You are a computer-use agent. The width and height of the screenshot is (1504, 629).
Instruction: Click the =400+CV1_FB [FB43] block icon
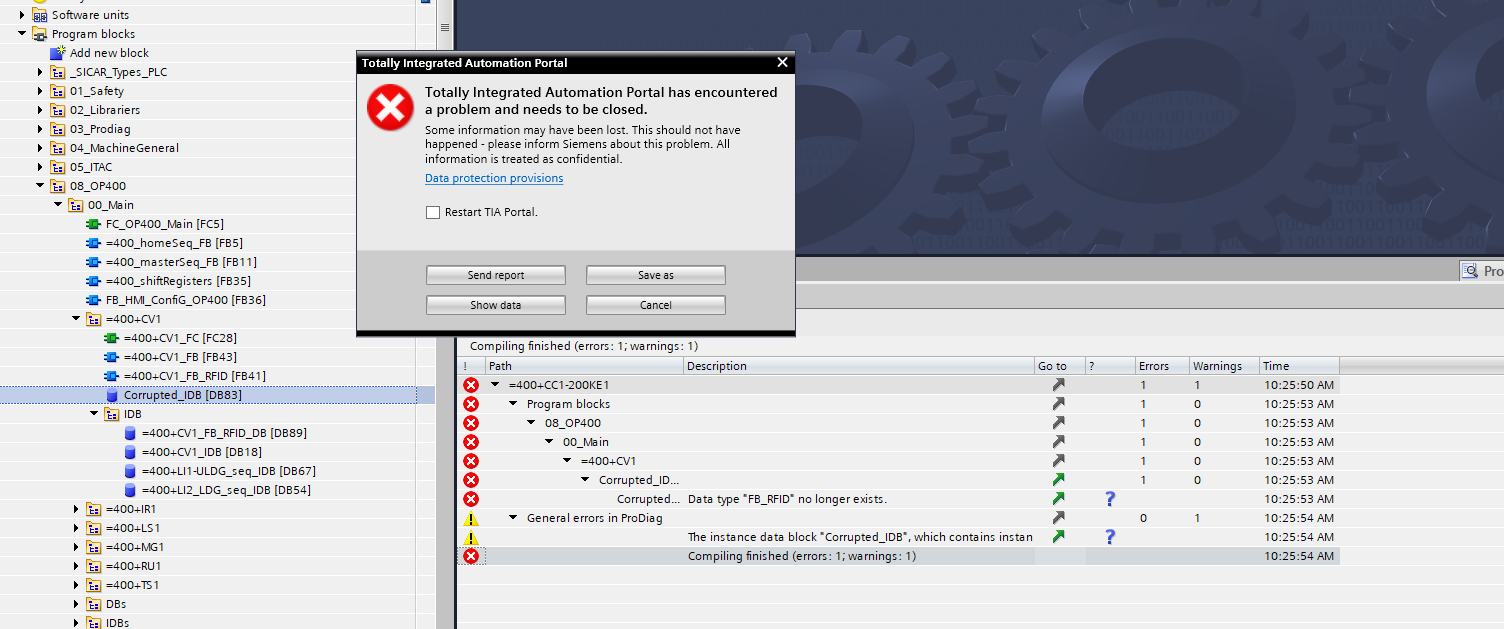112,357
